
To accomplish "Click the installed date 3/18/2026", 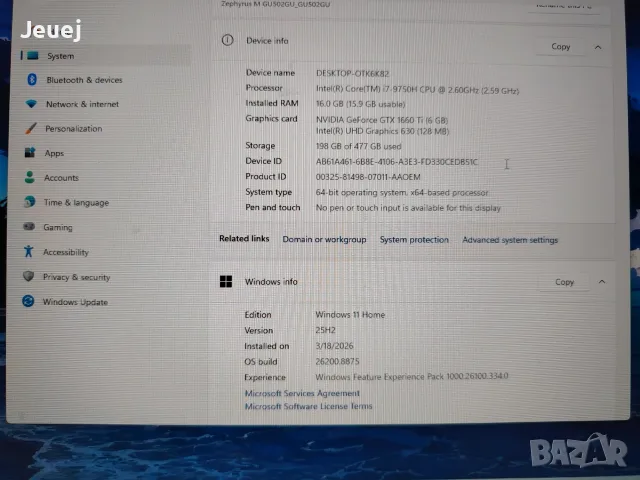I will (334, 346).
